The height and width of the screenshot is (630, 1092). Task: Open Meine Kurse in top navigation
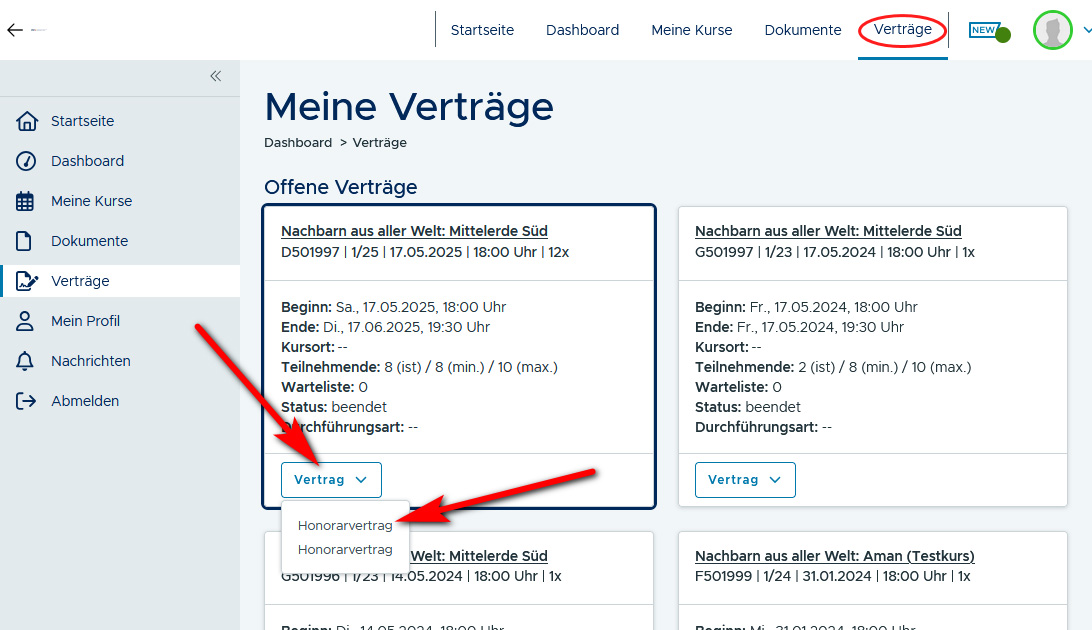pyautogui.click(x=692, y=30)
